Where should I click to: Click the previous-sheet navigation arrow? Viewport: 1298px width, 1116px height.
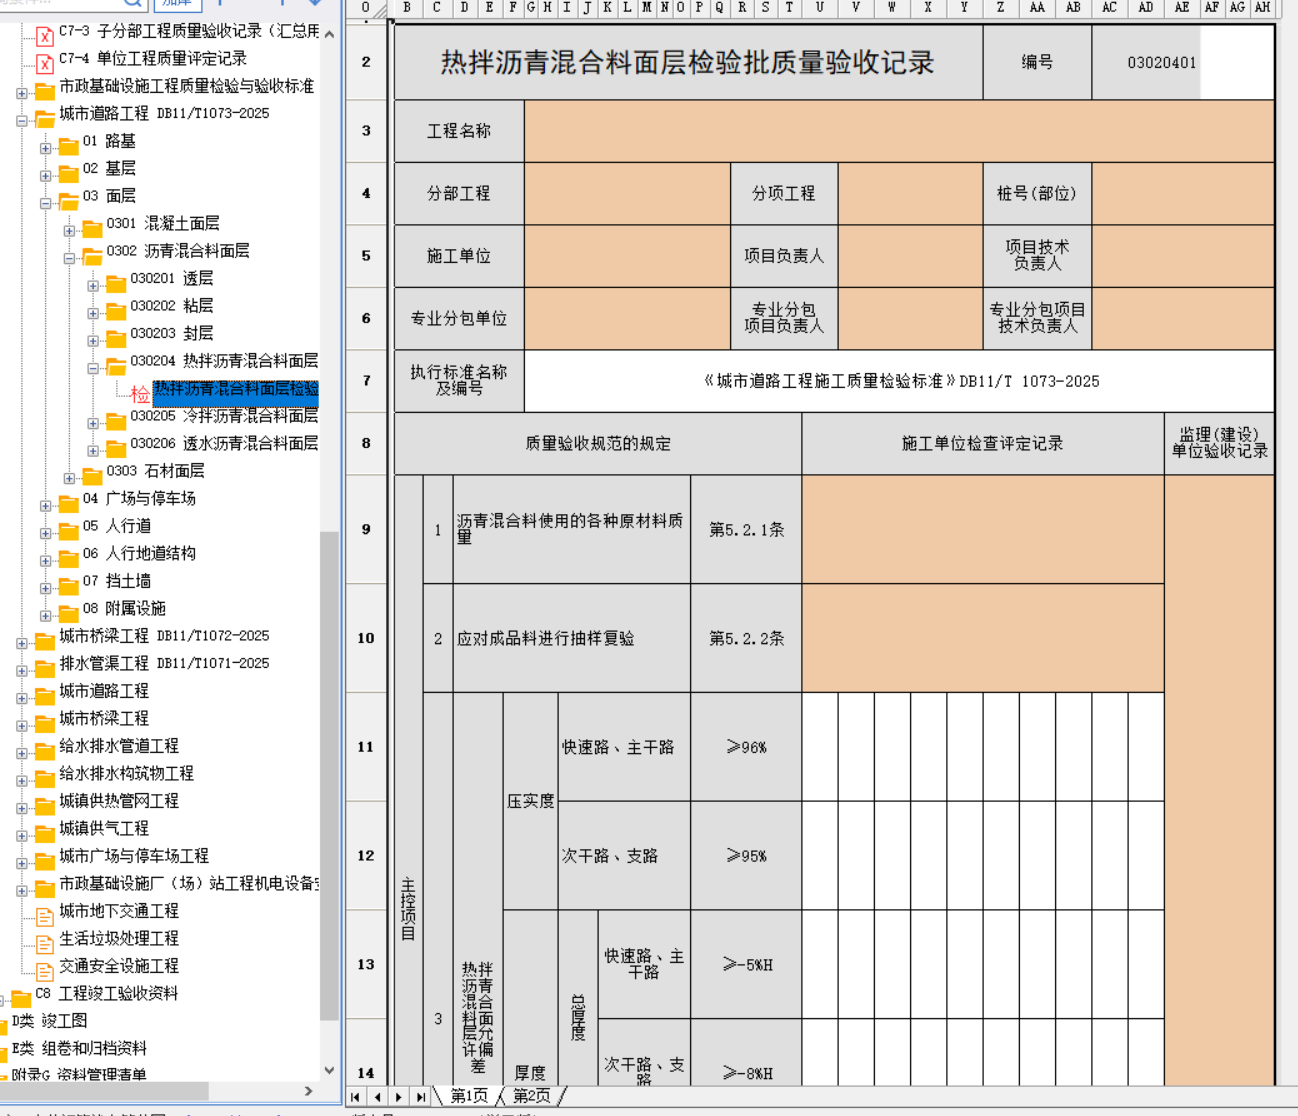point(377,1097)
